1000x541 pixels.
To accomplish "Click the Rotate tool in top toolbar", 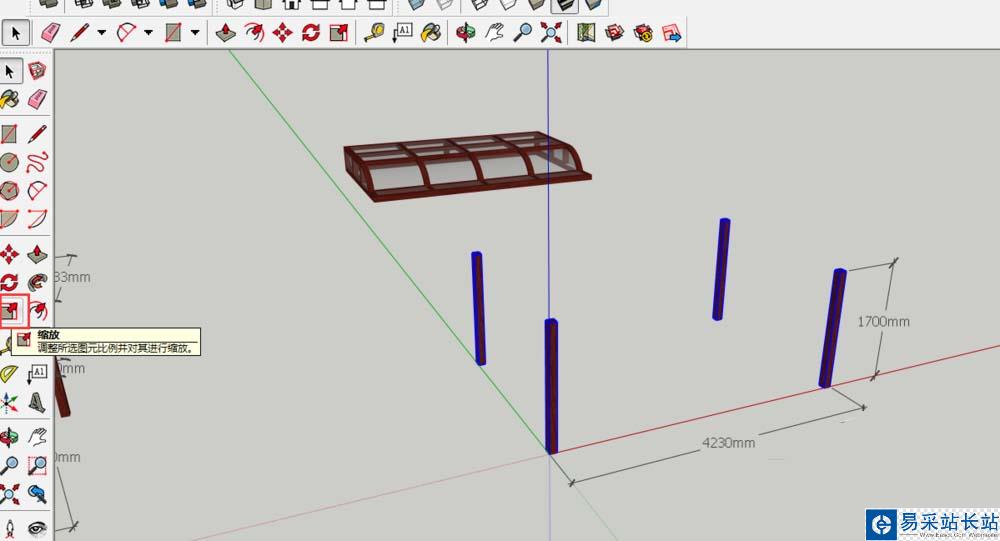I will pos(310,33).
